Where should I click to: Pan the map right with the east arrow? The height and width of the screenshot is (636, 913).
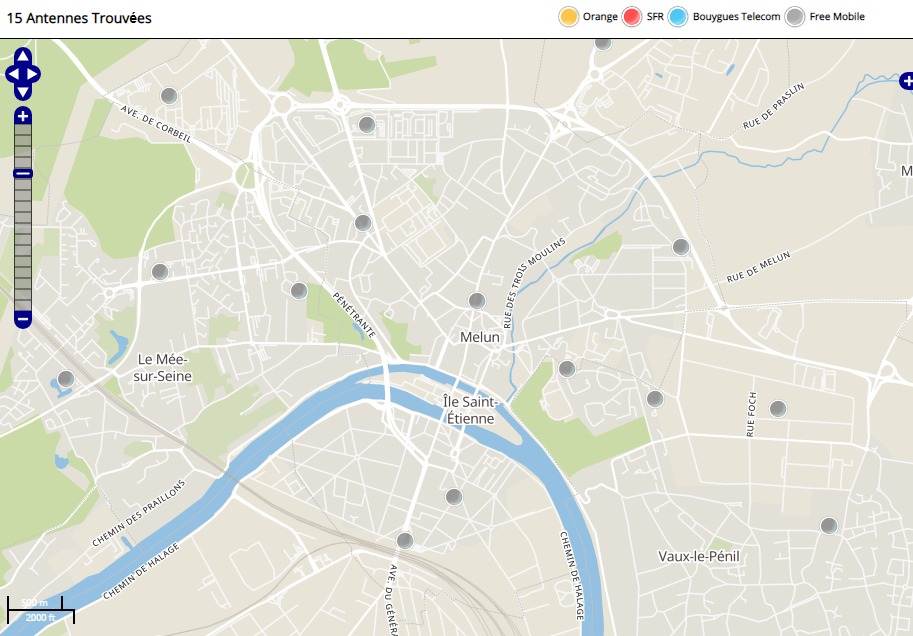coord(34,74)
